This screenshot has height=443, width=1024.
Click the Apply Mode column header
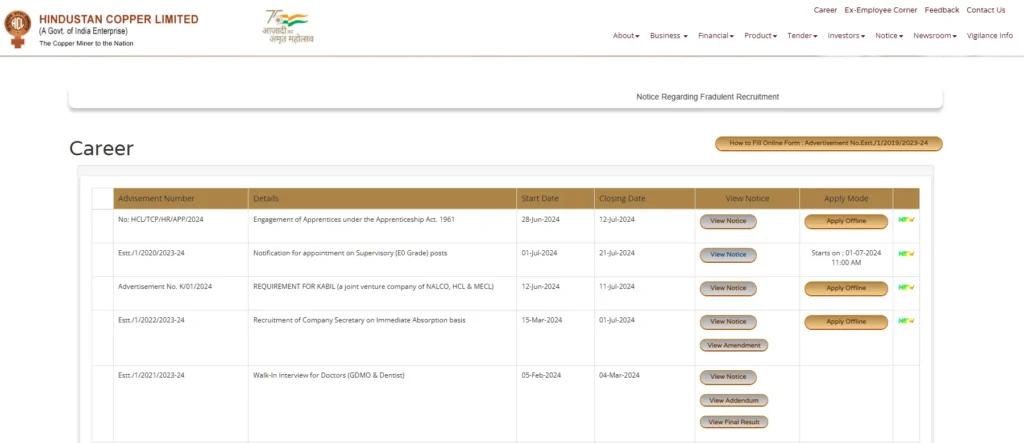846,199
